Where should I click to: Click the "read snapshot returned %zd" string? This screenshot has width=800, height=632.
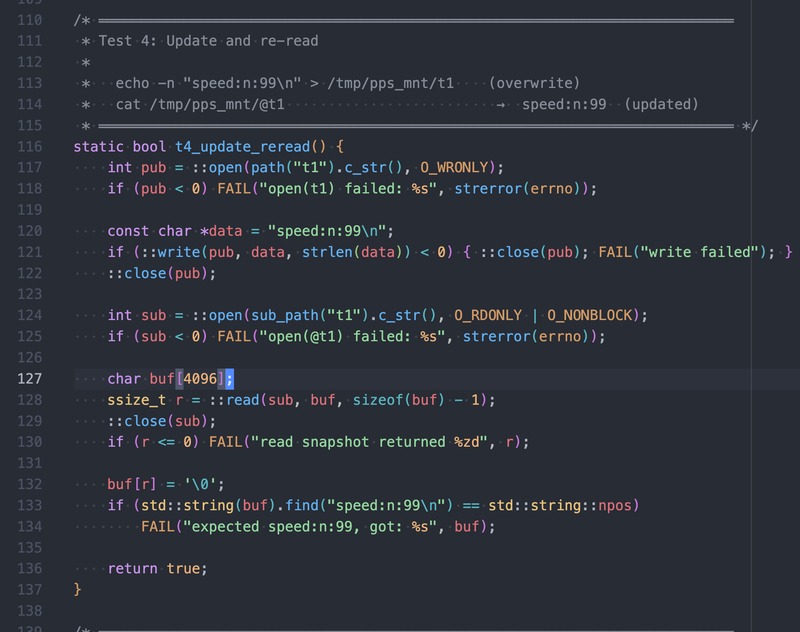(x=369, y=442)
